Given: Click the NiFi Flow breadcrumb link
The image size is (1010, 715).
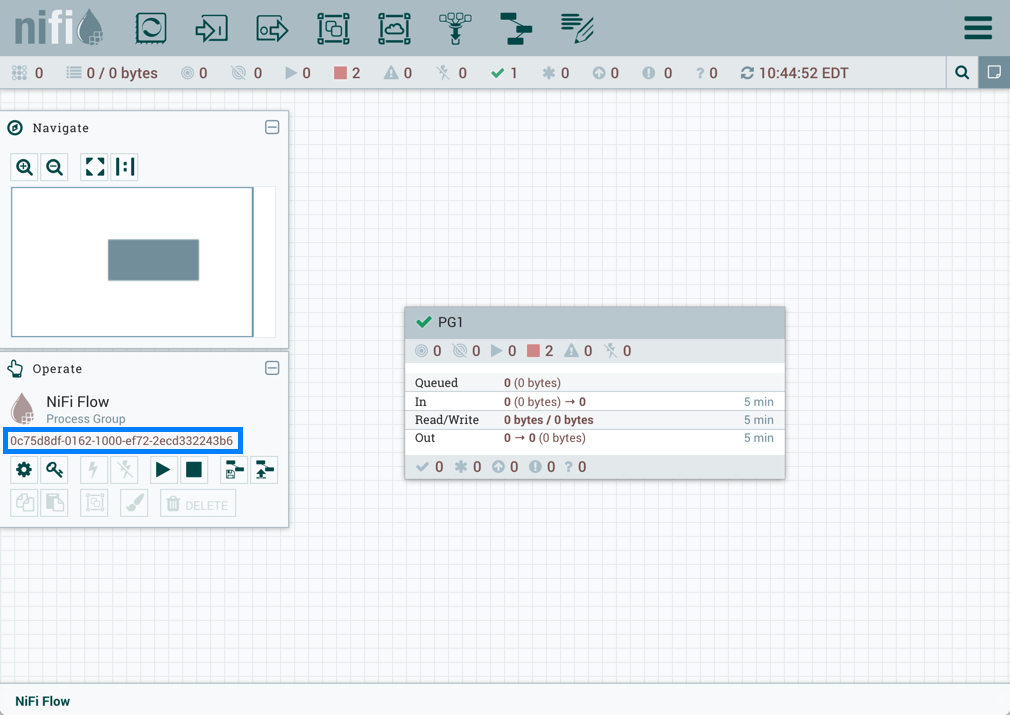Looking at the screenshot, I should coord(42,701).
